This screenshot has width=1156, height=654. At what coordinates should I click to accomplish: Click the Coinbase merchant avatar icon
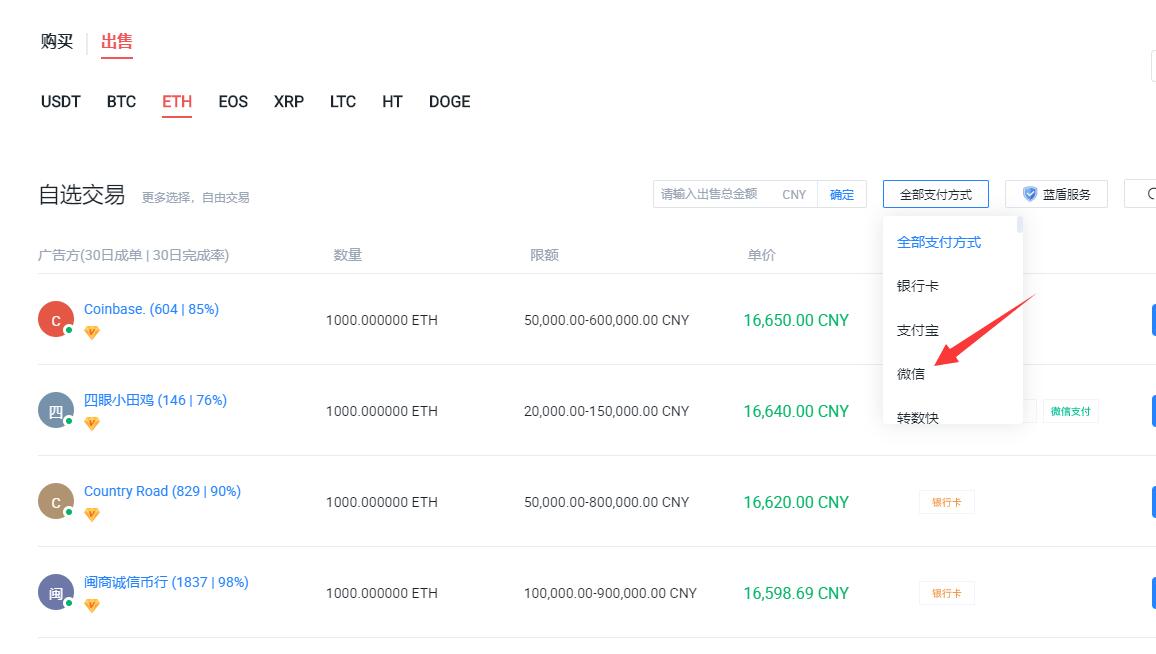click(56, 319)
